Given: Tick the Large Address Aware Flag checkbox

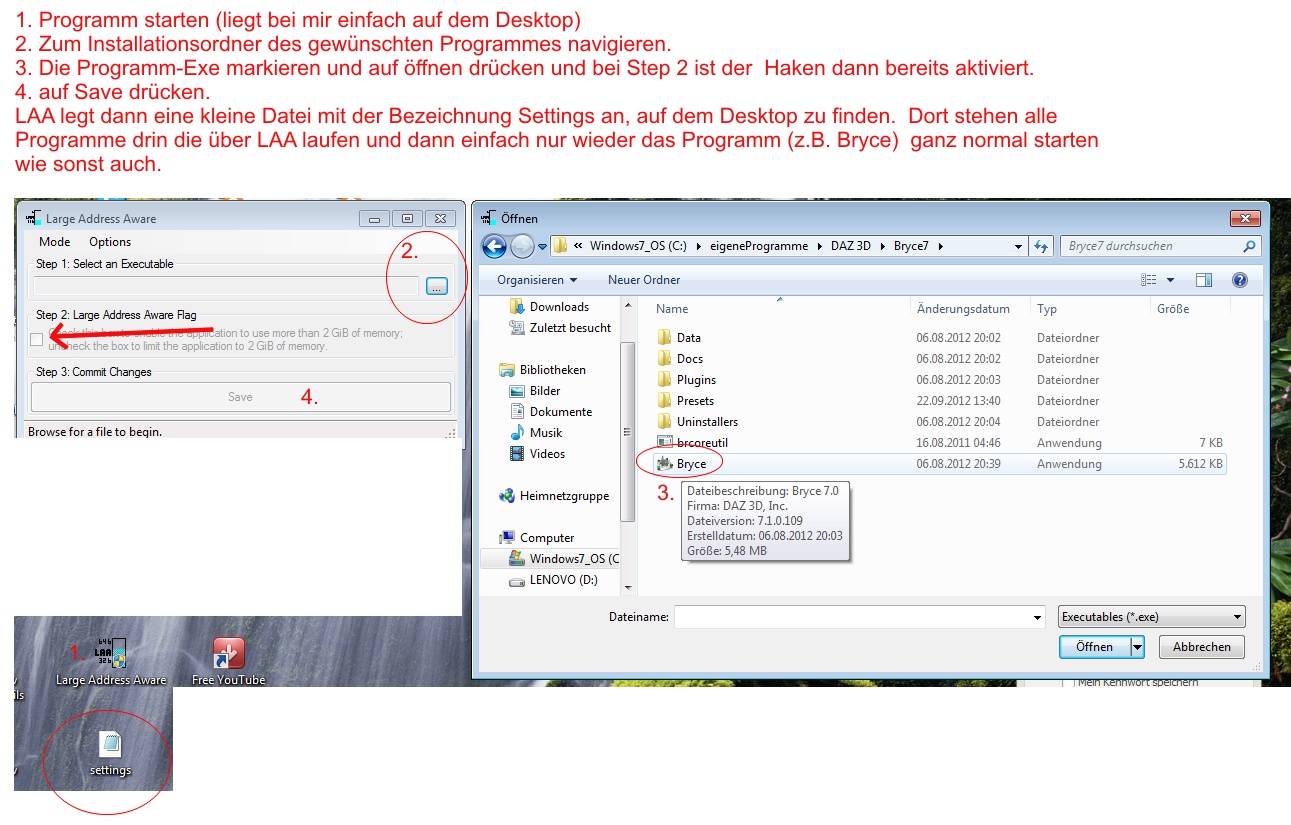Looking at the screenshot, I should pyautogui.click(x=37, y=340).
